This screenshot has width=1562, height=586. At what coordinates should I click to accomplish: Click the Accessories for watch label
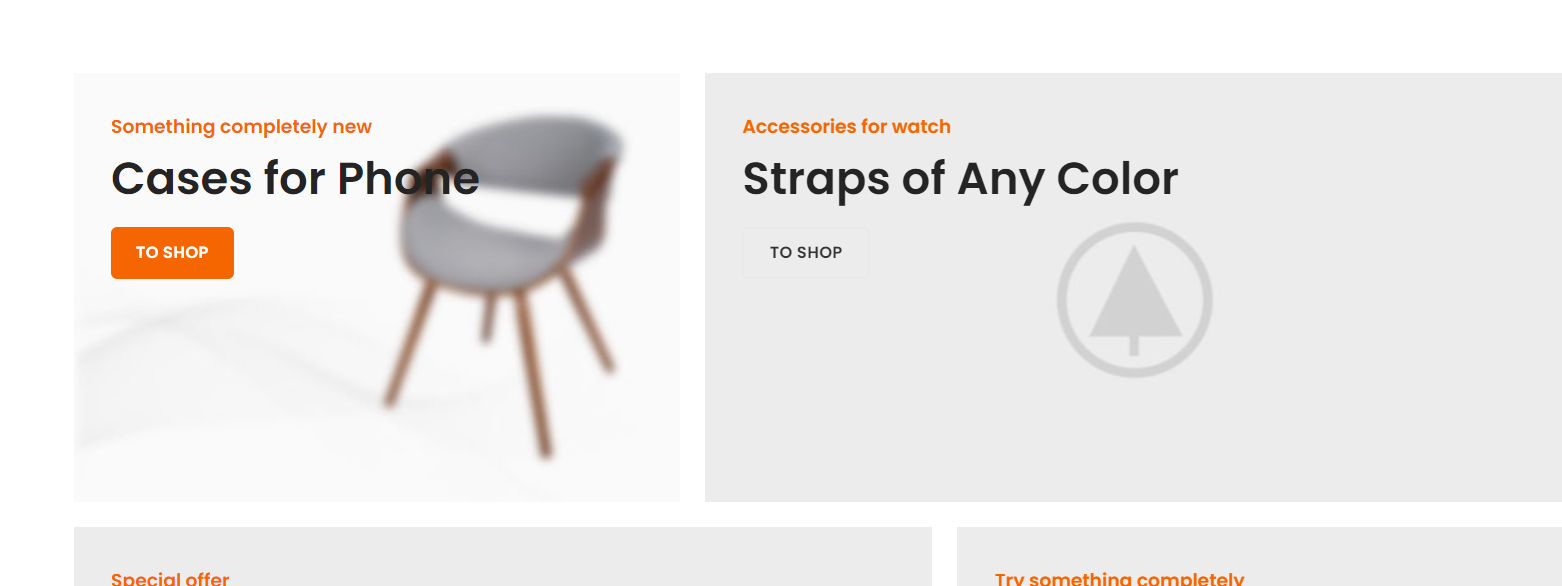846,127
